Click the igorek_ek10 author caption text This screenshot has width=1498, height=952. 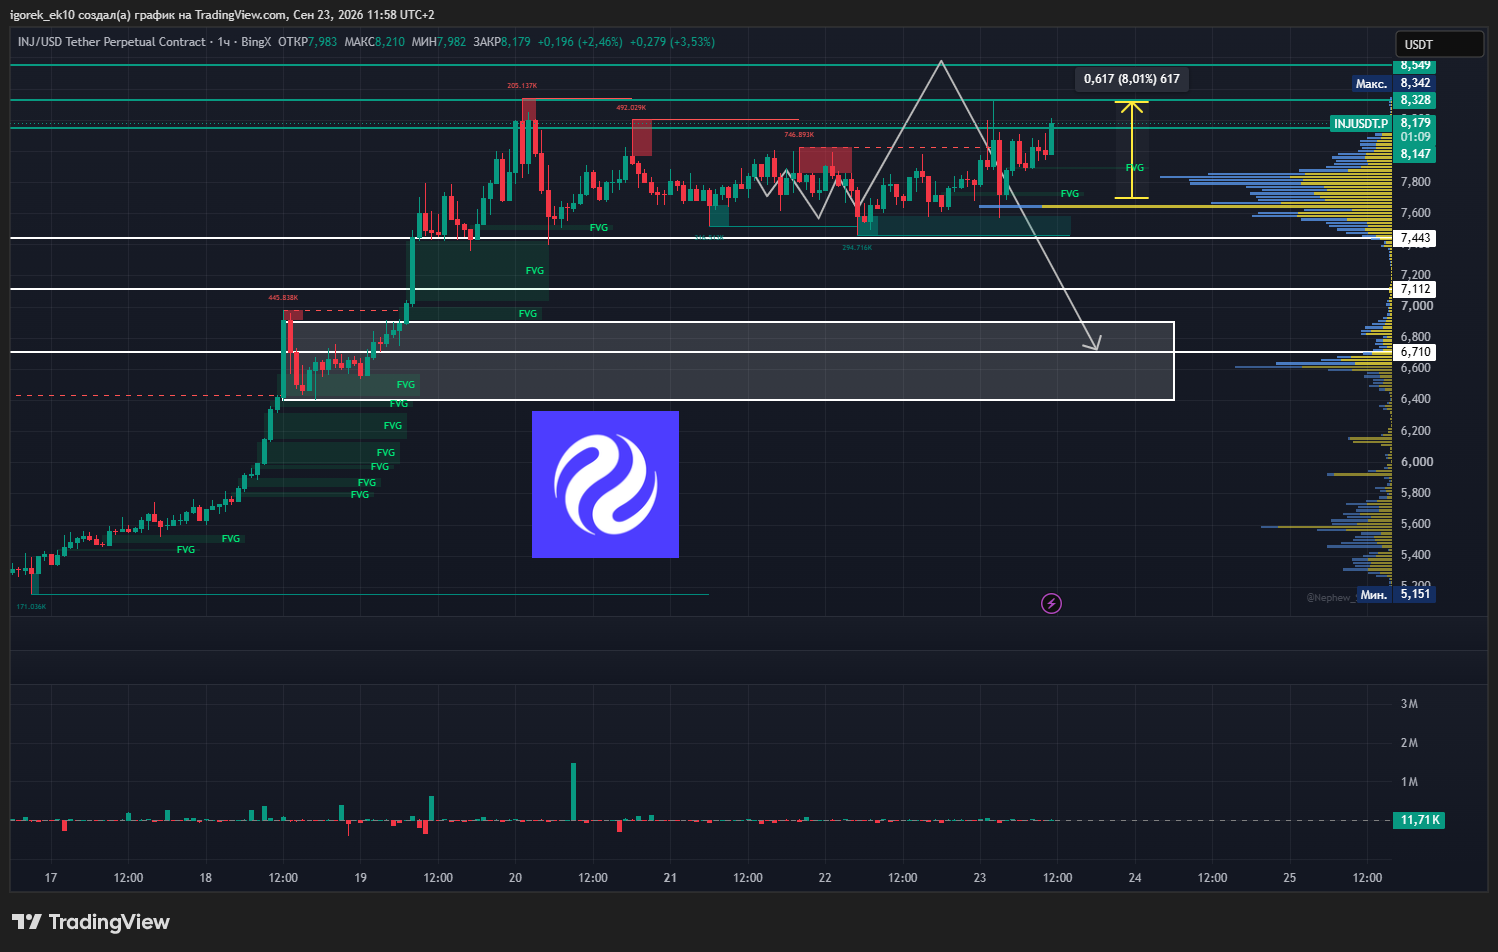pos(222,15)
